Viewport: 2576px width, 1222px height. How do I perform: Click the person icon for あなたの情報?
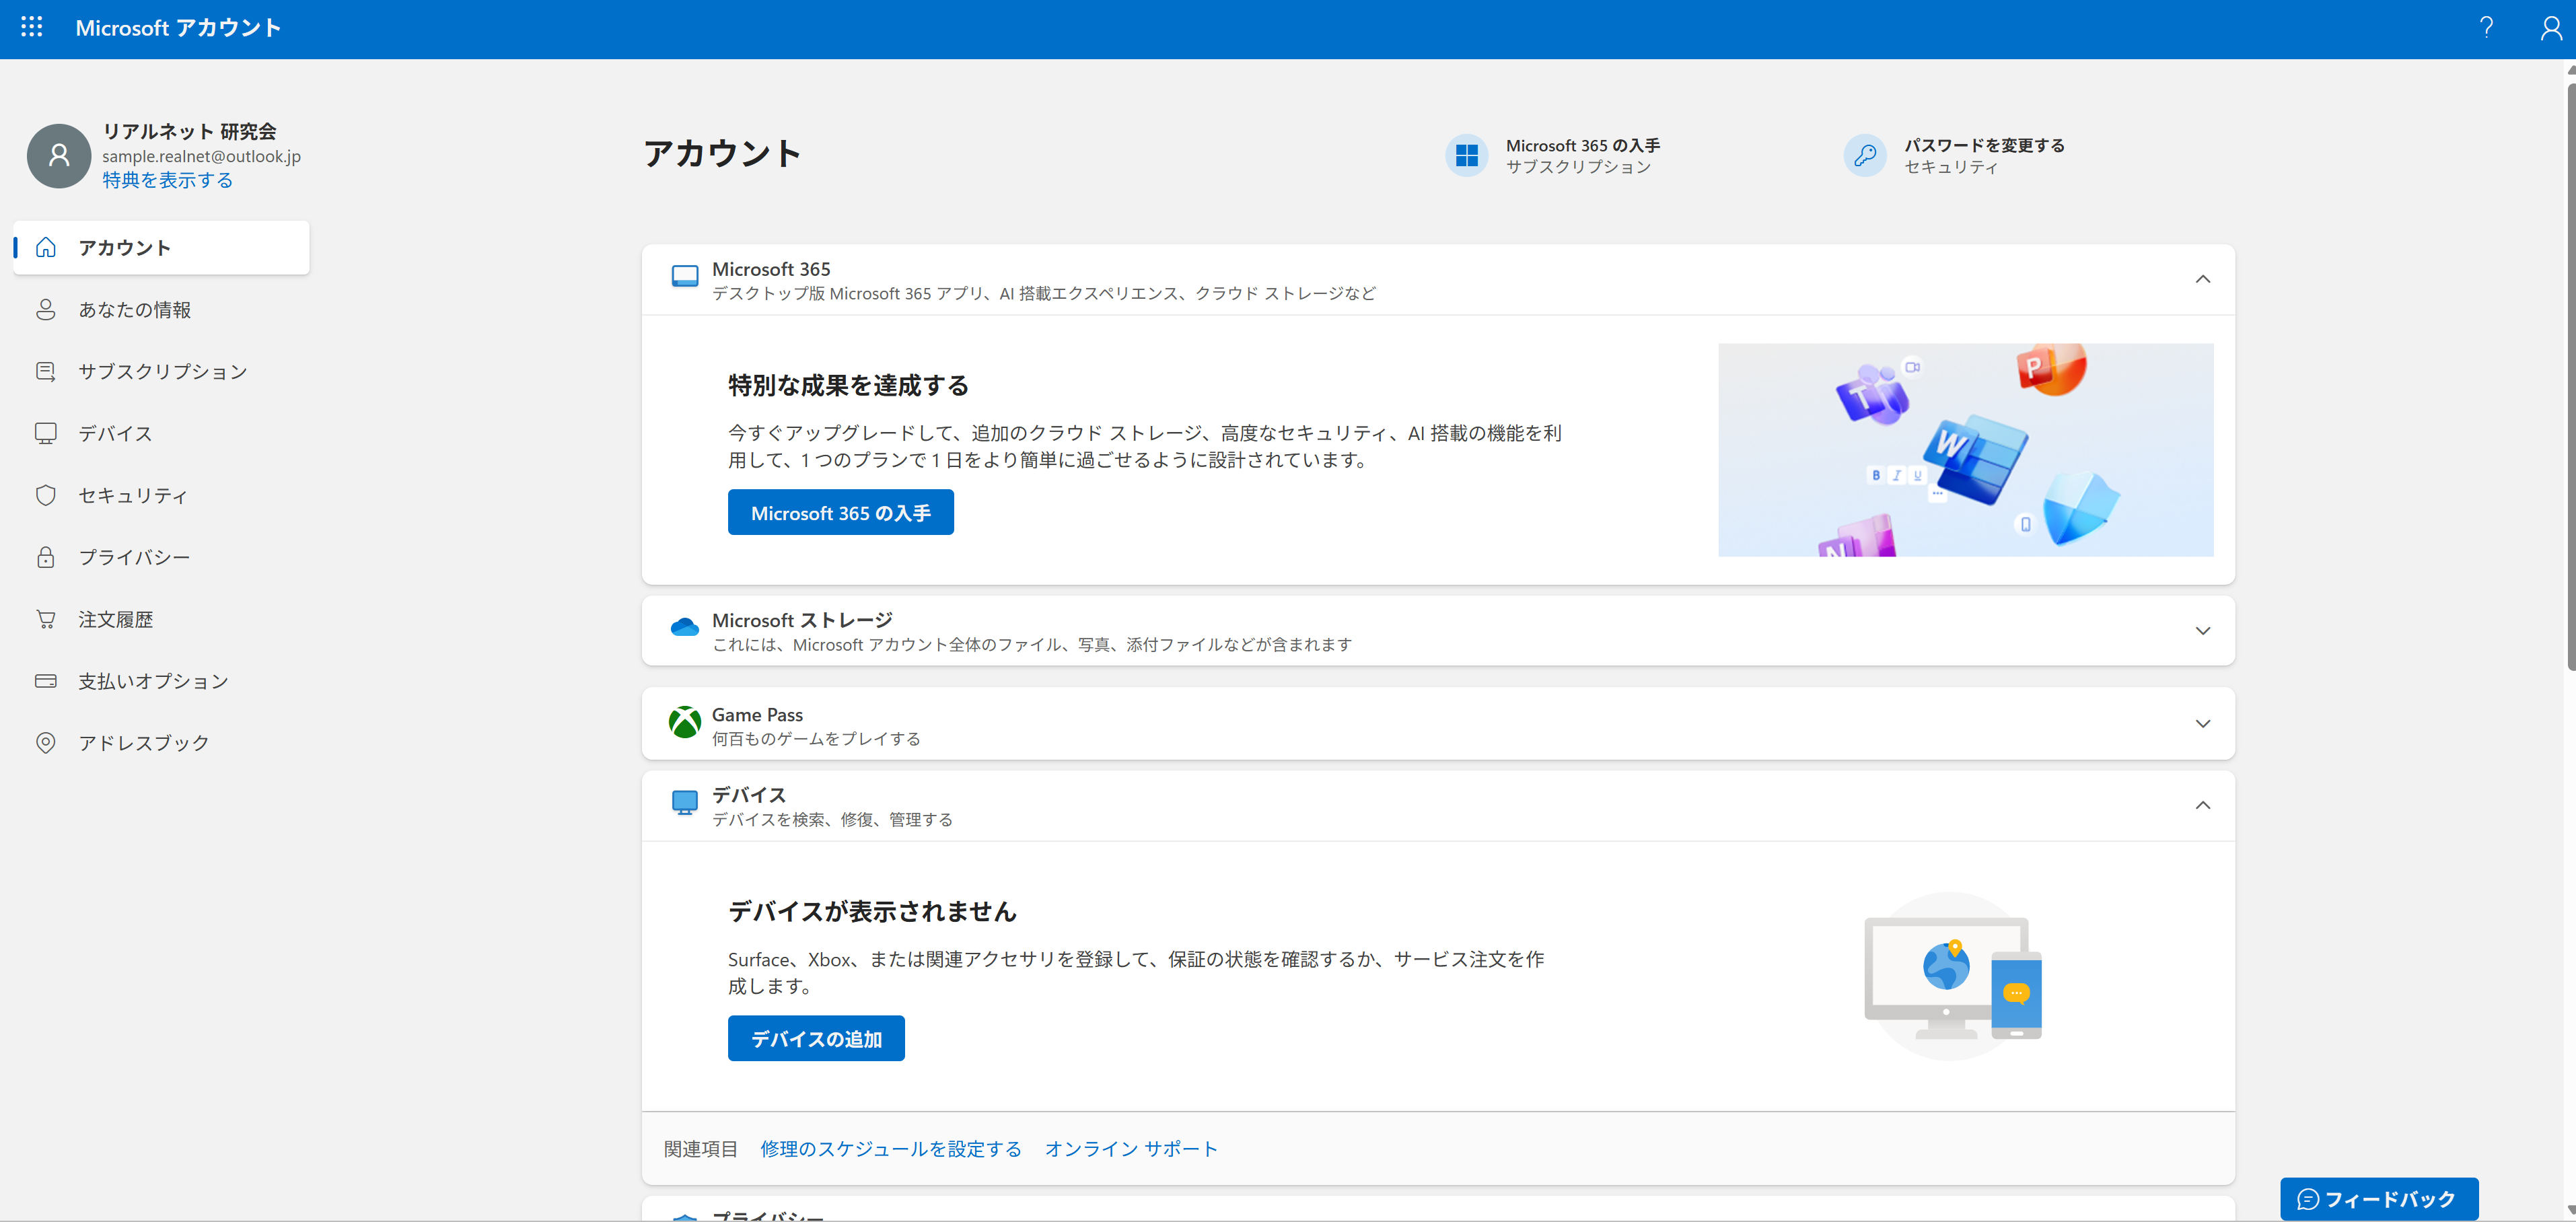click(x=46, y=310)
